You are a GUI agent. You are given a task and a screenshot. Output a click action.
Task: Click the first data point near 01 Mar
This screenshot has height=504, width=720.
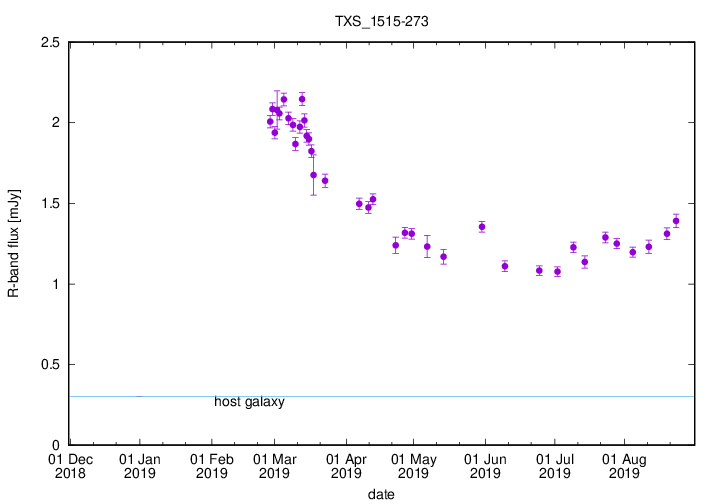tap(270, 121)
